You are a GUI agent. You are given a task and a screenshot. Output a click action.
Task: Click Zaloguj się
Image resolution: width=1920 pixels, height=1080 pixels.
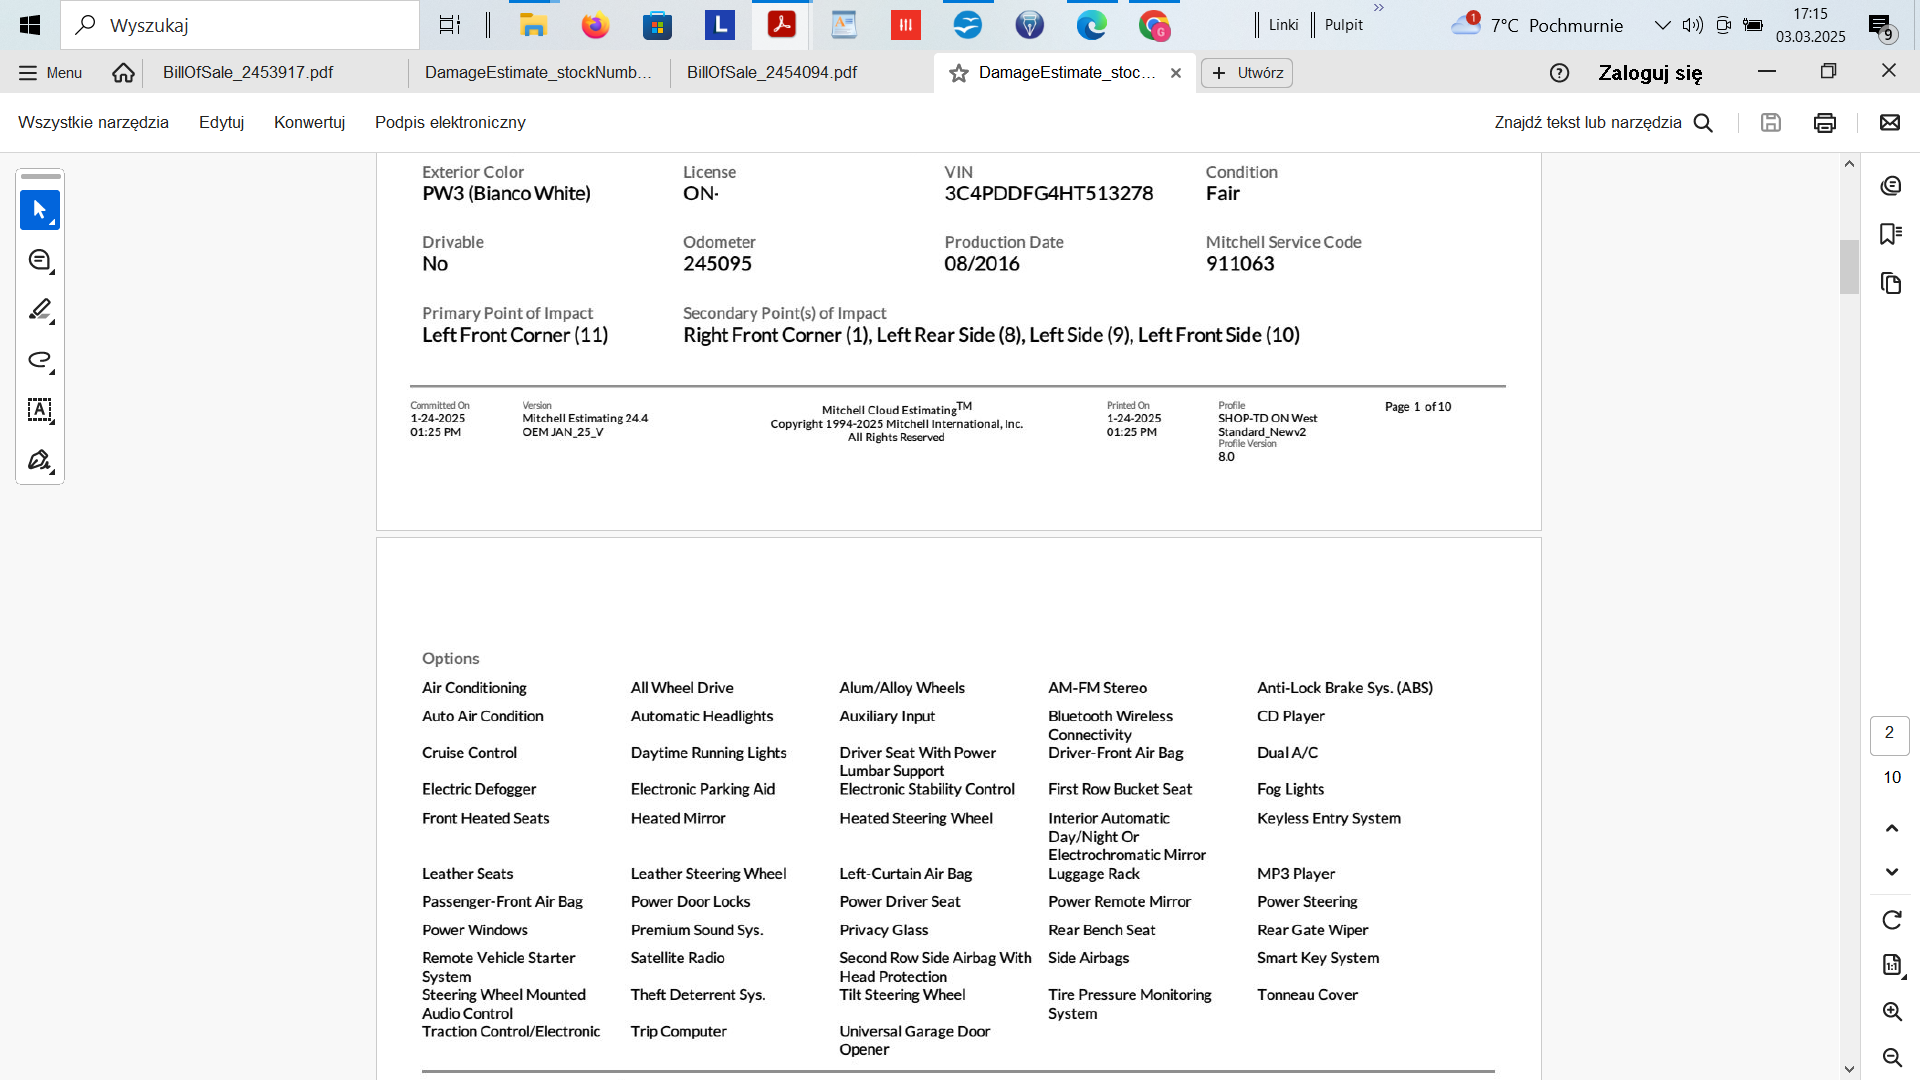tap(1650, 73)
